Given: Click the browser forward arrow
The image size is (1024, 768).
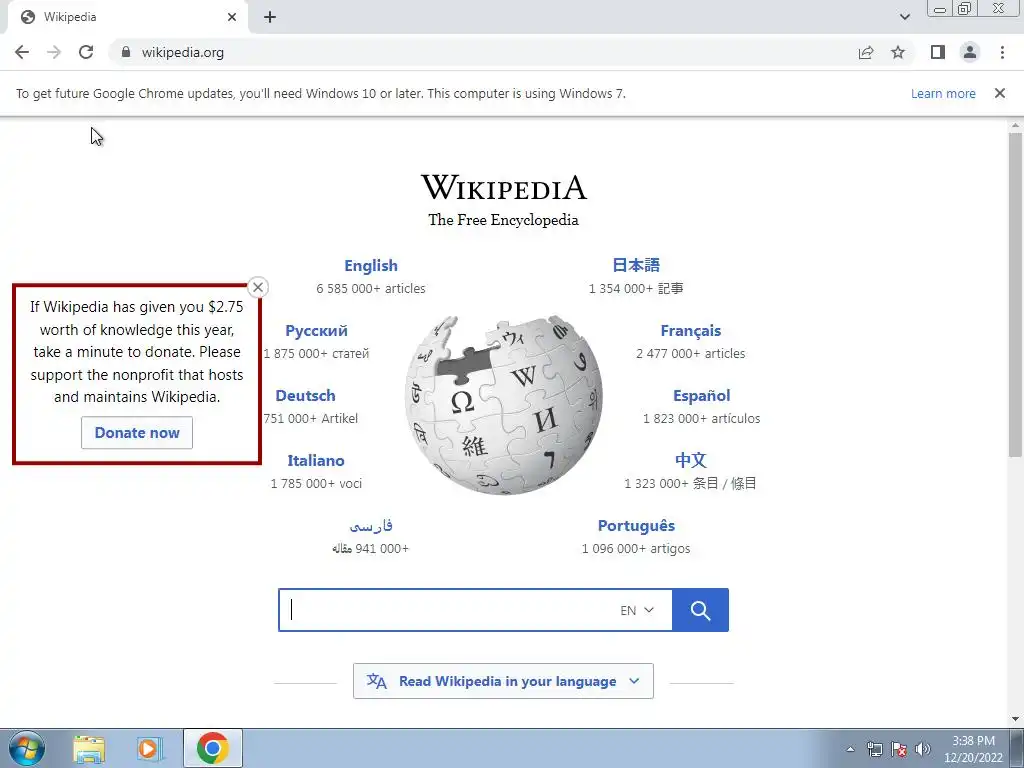Looking at the screenshot, I should tap(54, 52).
